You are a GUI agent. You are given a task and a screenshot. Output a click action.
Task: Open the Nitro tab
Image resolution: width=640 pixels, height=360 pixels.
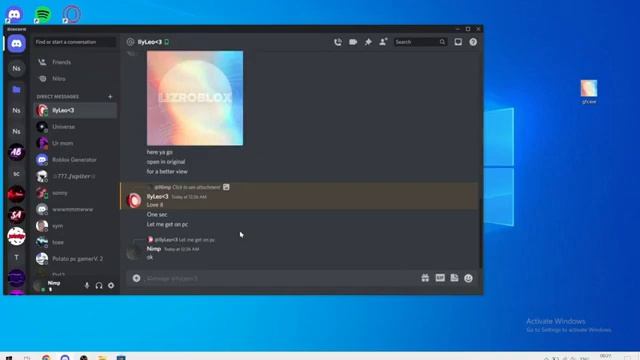(x=75, y=78)
